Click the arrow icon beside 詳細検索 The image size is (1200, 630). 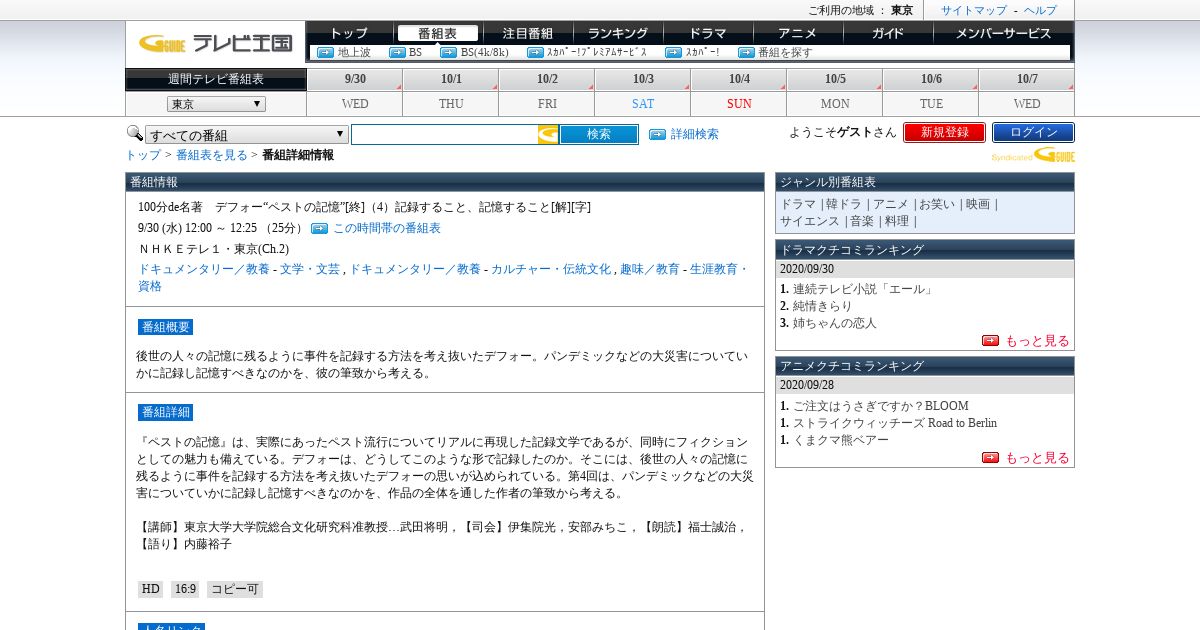[x=657, y=134]
